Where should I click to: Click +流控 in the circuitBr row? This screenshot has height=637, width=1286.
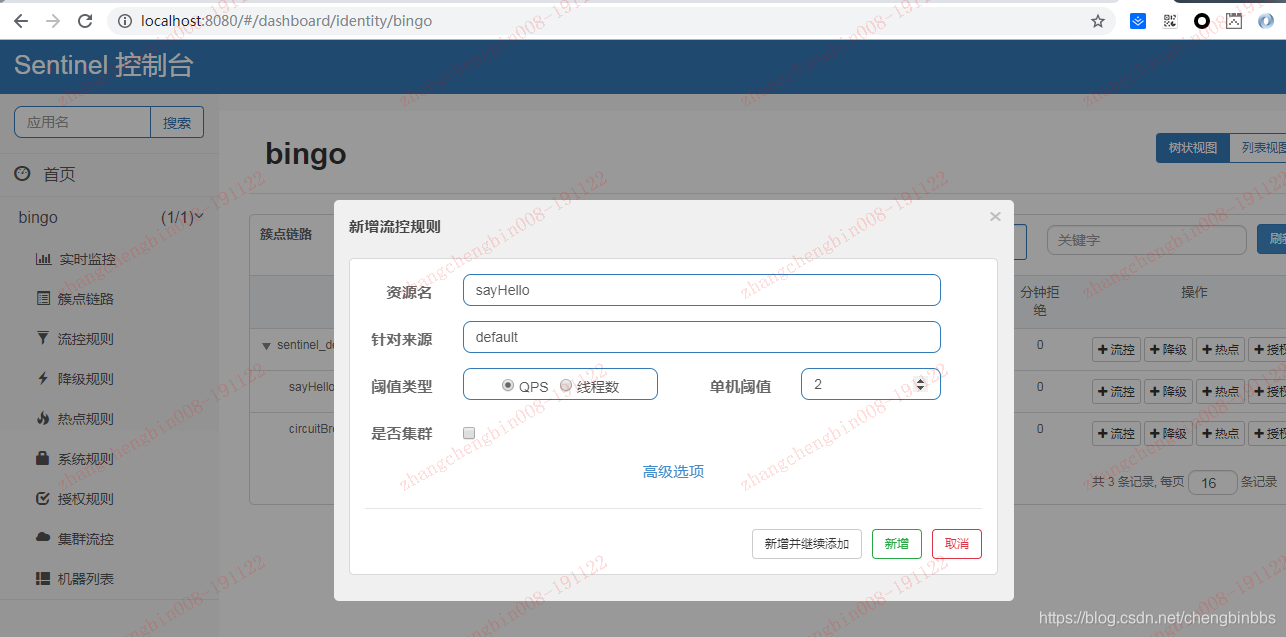click(x=1116, y=433)
